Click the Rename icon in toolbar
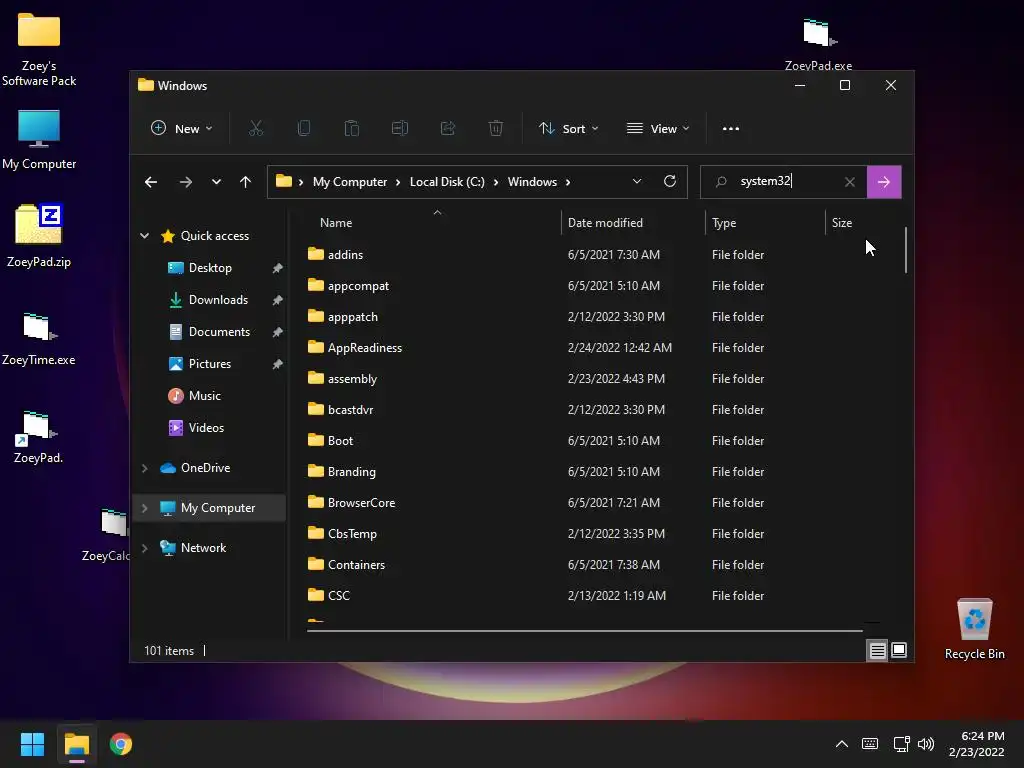Image resolution: width=1024 pixels, height=768 pixels. [400, 129]
